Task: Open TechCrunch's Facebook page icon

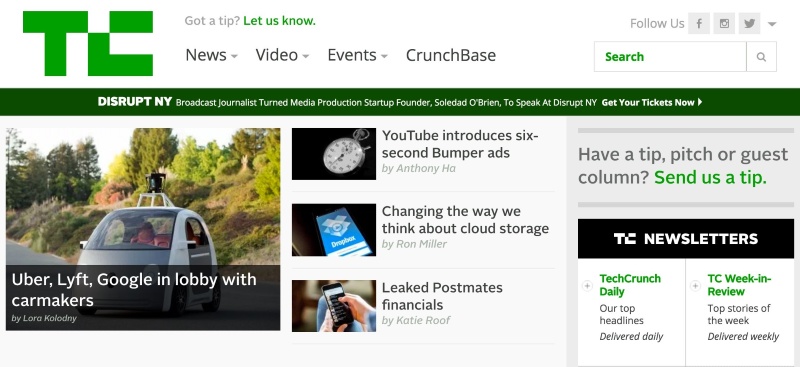Action: click(x=699, y=23)
